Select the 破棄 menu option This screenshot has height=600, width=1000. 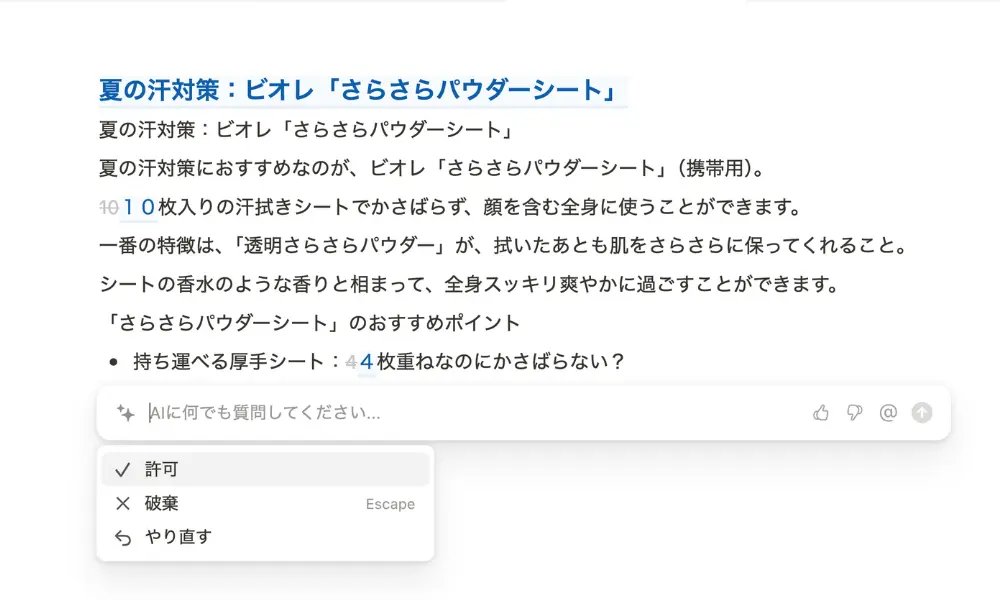265,503
